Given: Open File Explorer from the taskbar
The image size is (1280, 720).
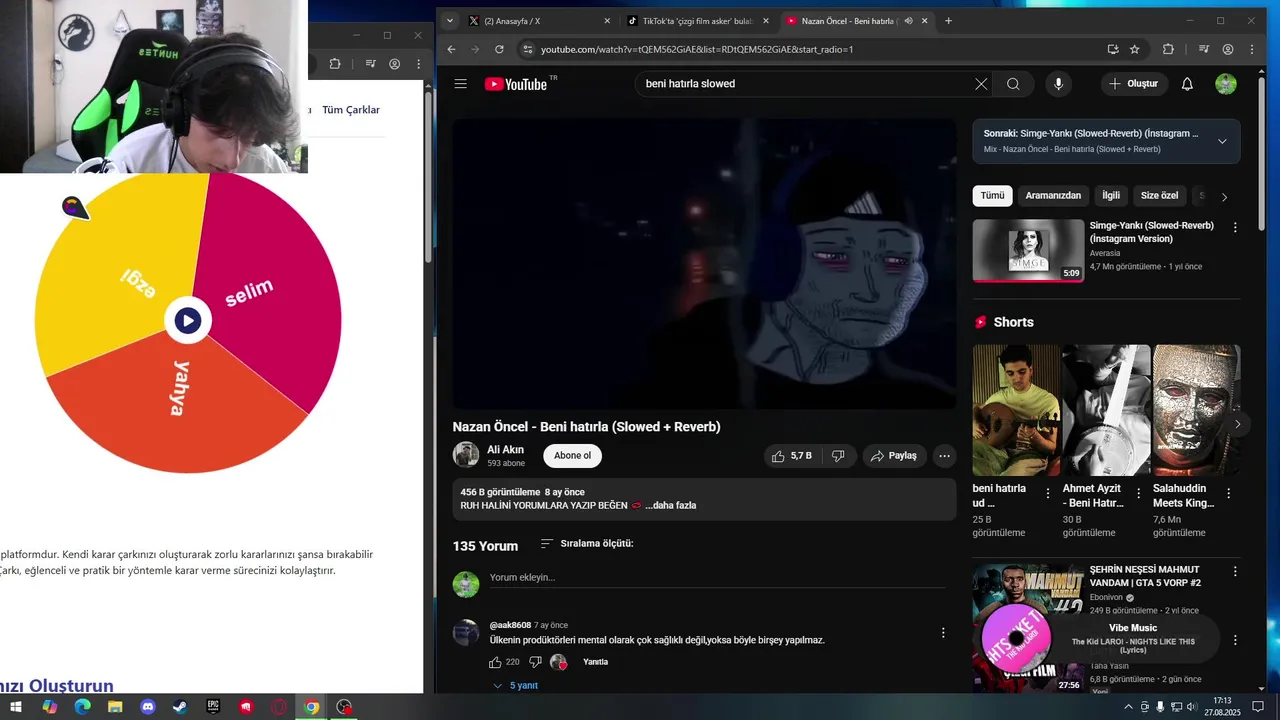Looking at the screenshot, I should [x=115, y=707].
